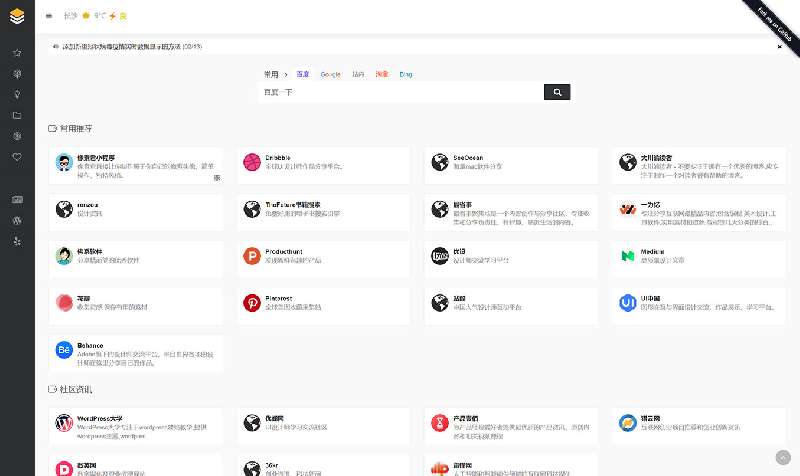Open the lightbulb icon in left sidebar
The image size is (800, 476).
pos(17,94)
